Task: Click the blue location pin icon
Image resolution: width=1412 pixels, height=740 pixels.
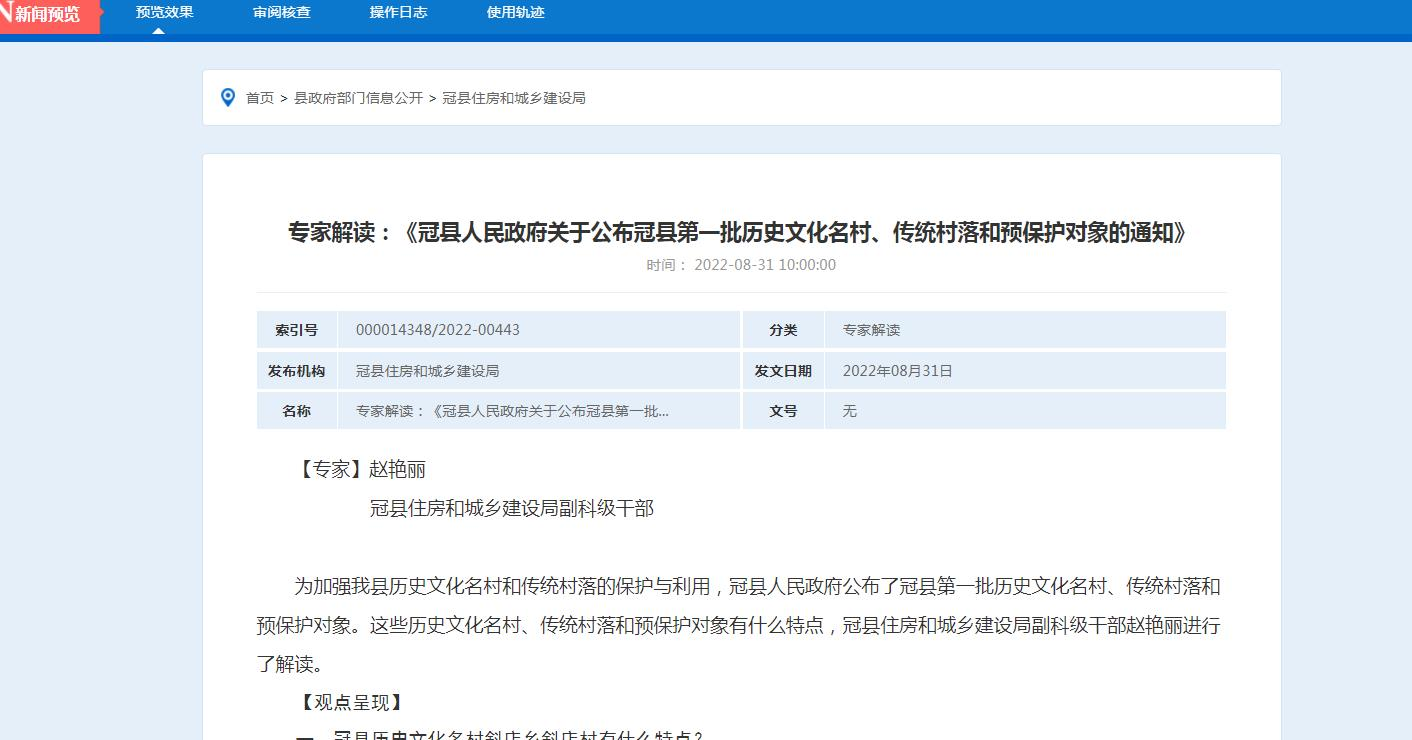Action: pyautogui.click(x=228, y=97)
